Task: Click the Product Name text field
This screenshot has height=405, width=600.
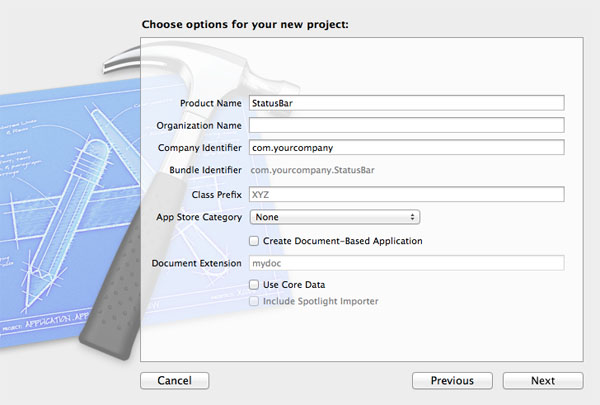Action: tap(406, 102)
